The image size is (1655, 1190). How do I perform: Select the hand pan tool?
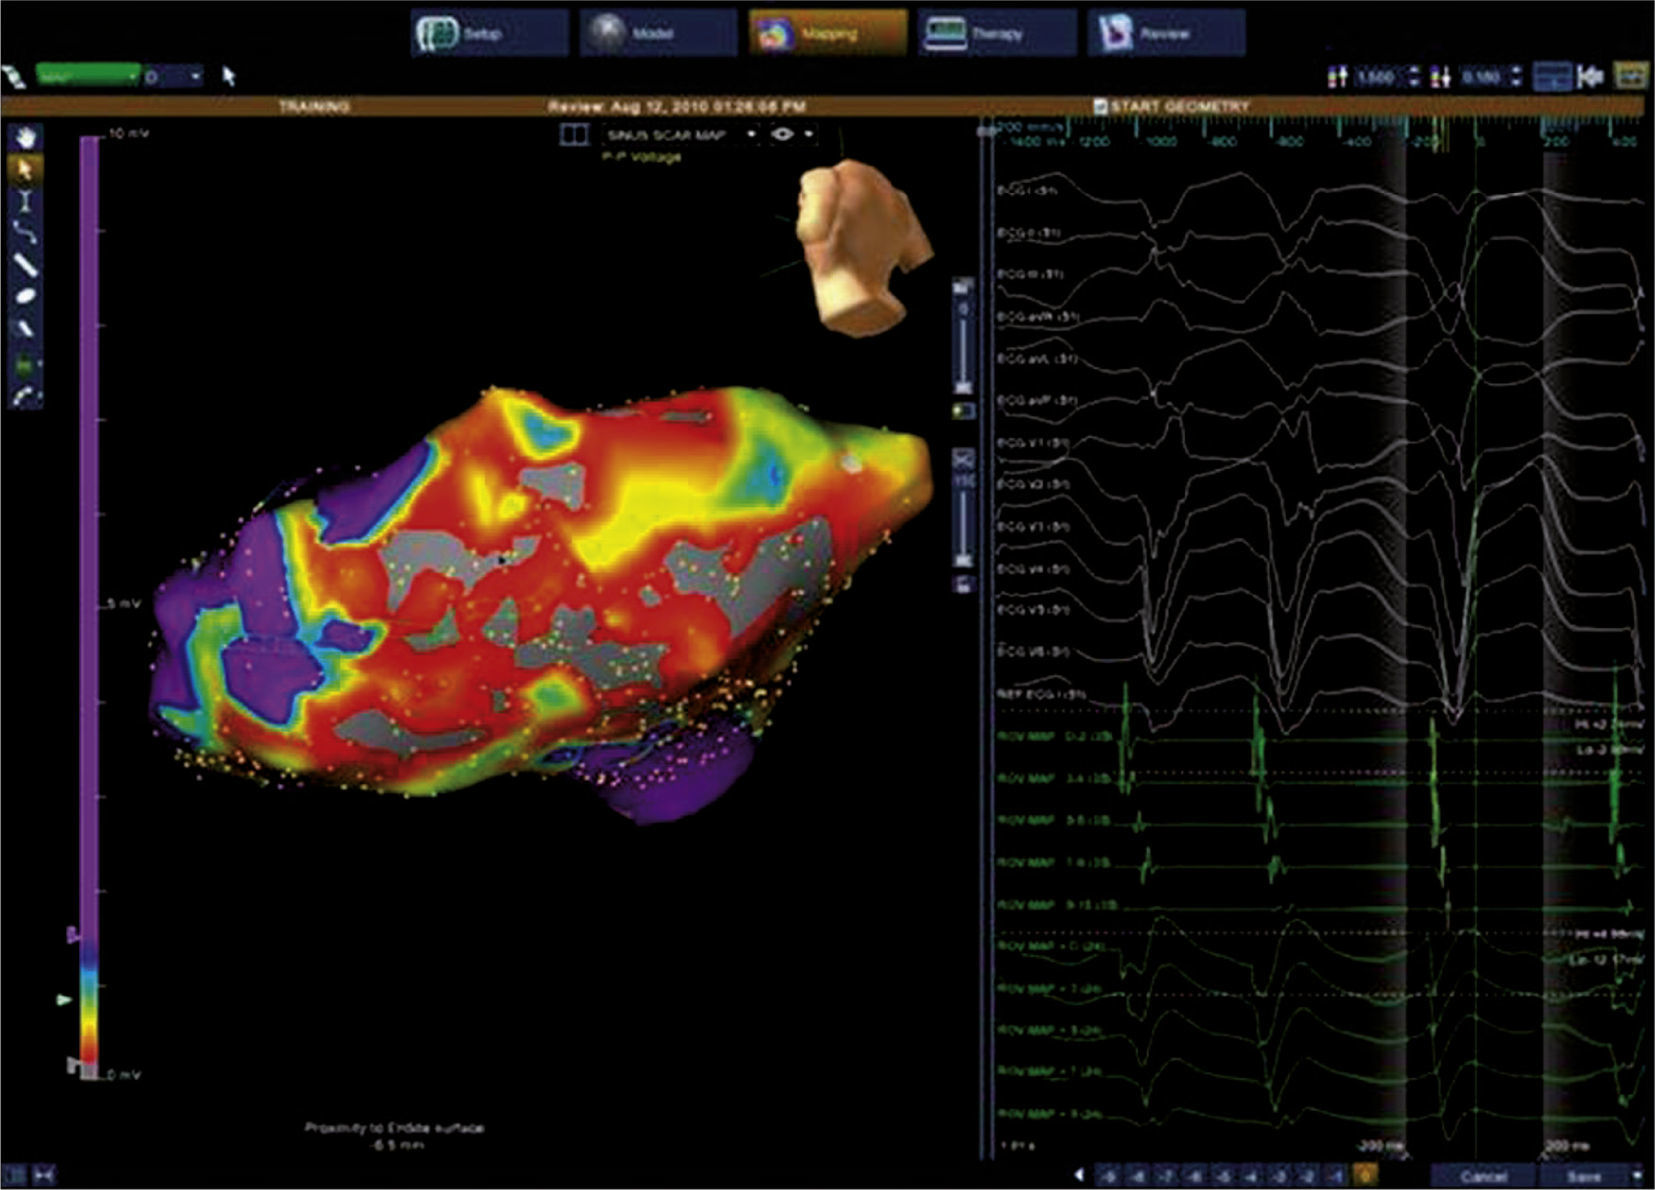(x=26, y=136)
